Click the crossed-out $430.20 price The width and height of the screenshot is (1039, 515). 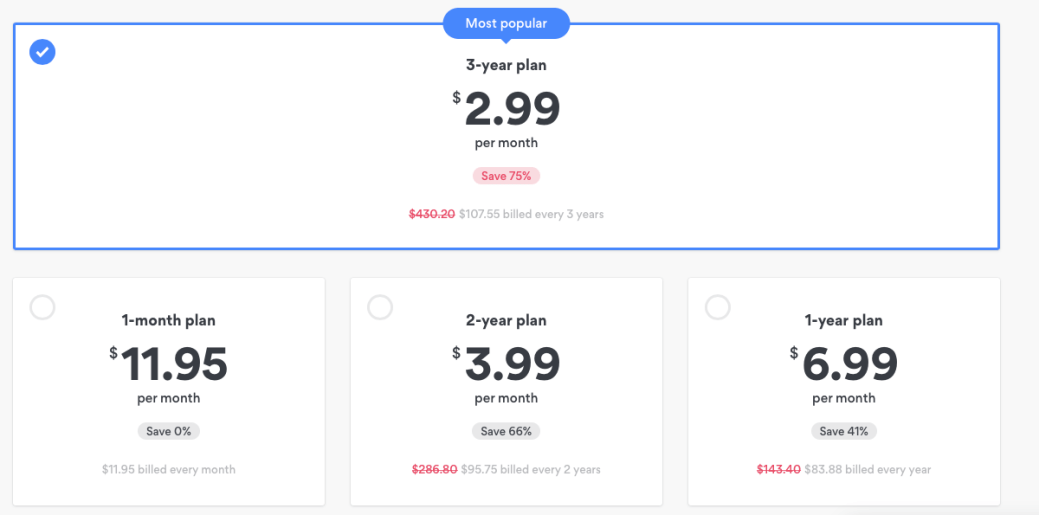pyautogui.click(x=432, y=214)
